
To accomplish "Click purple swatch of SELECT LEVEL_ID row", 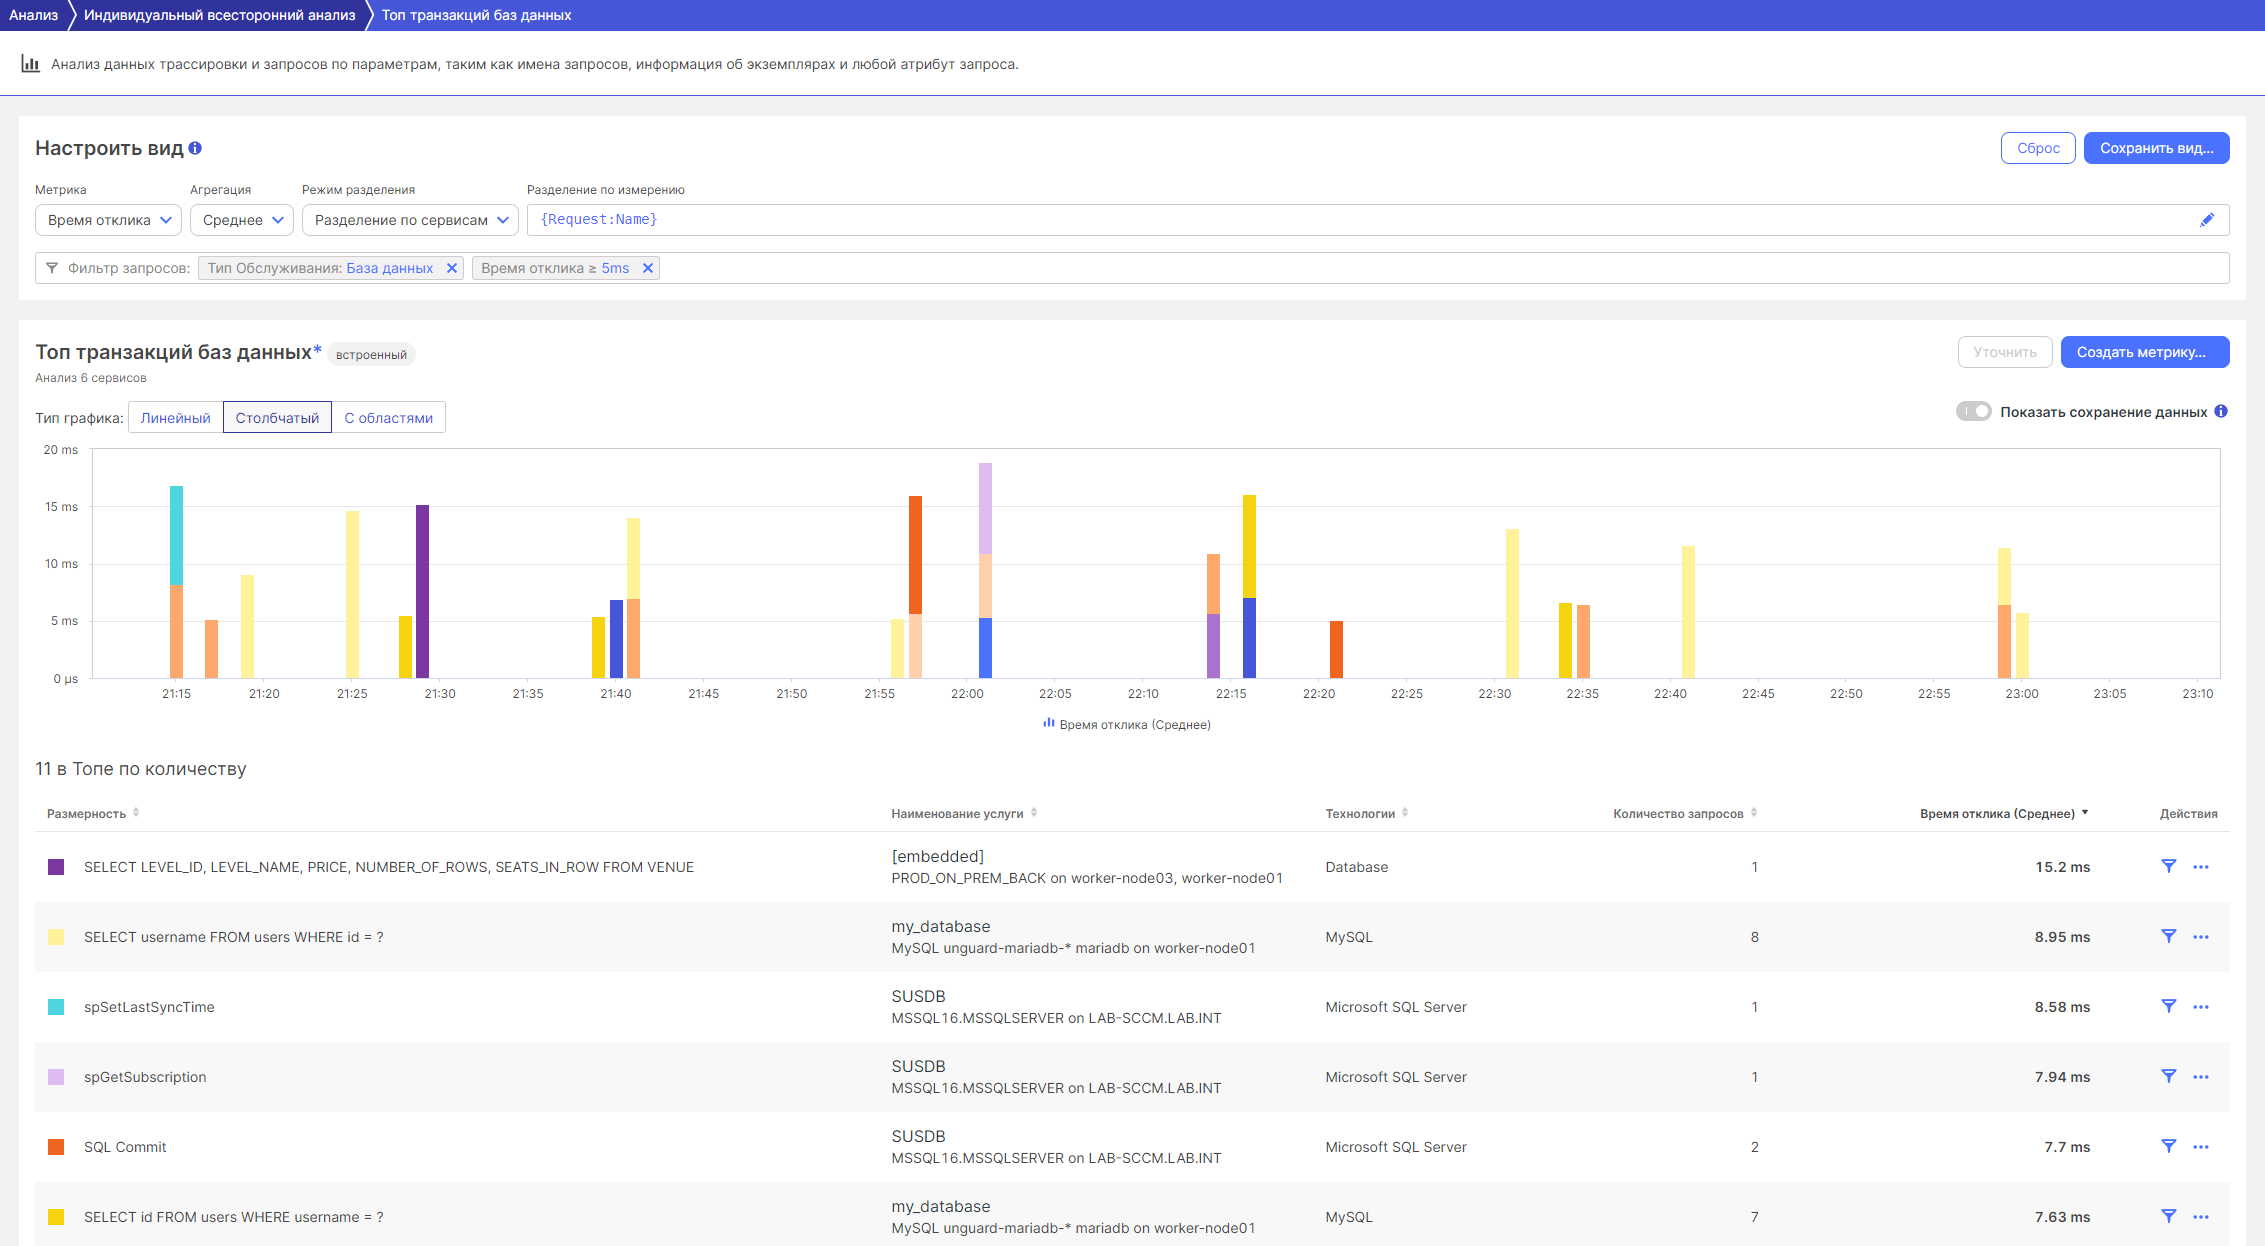I will tap(56, 867).
